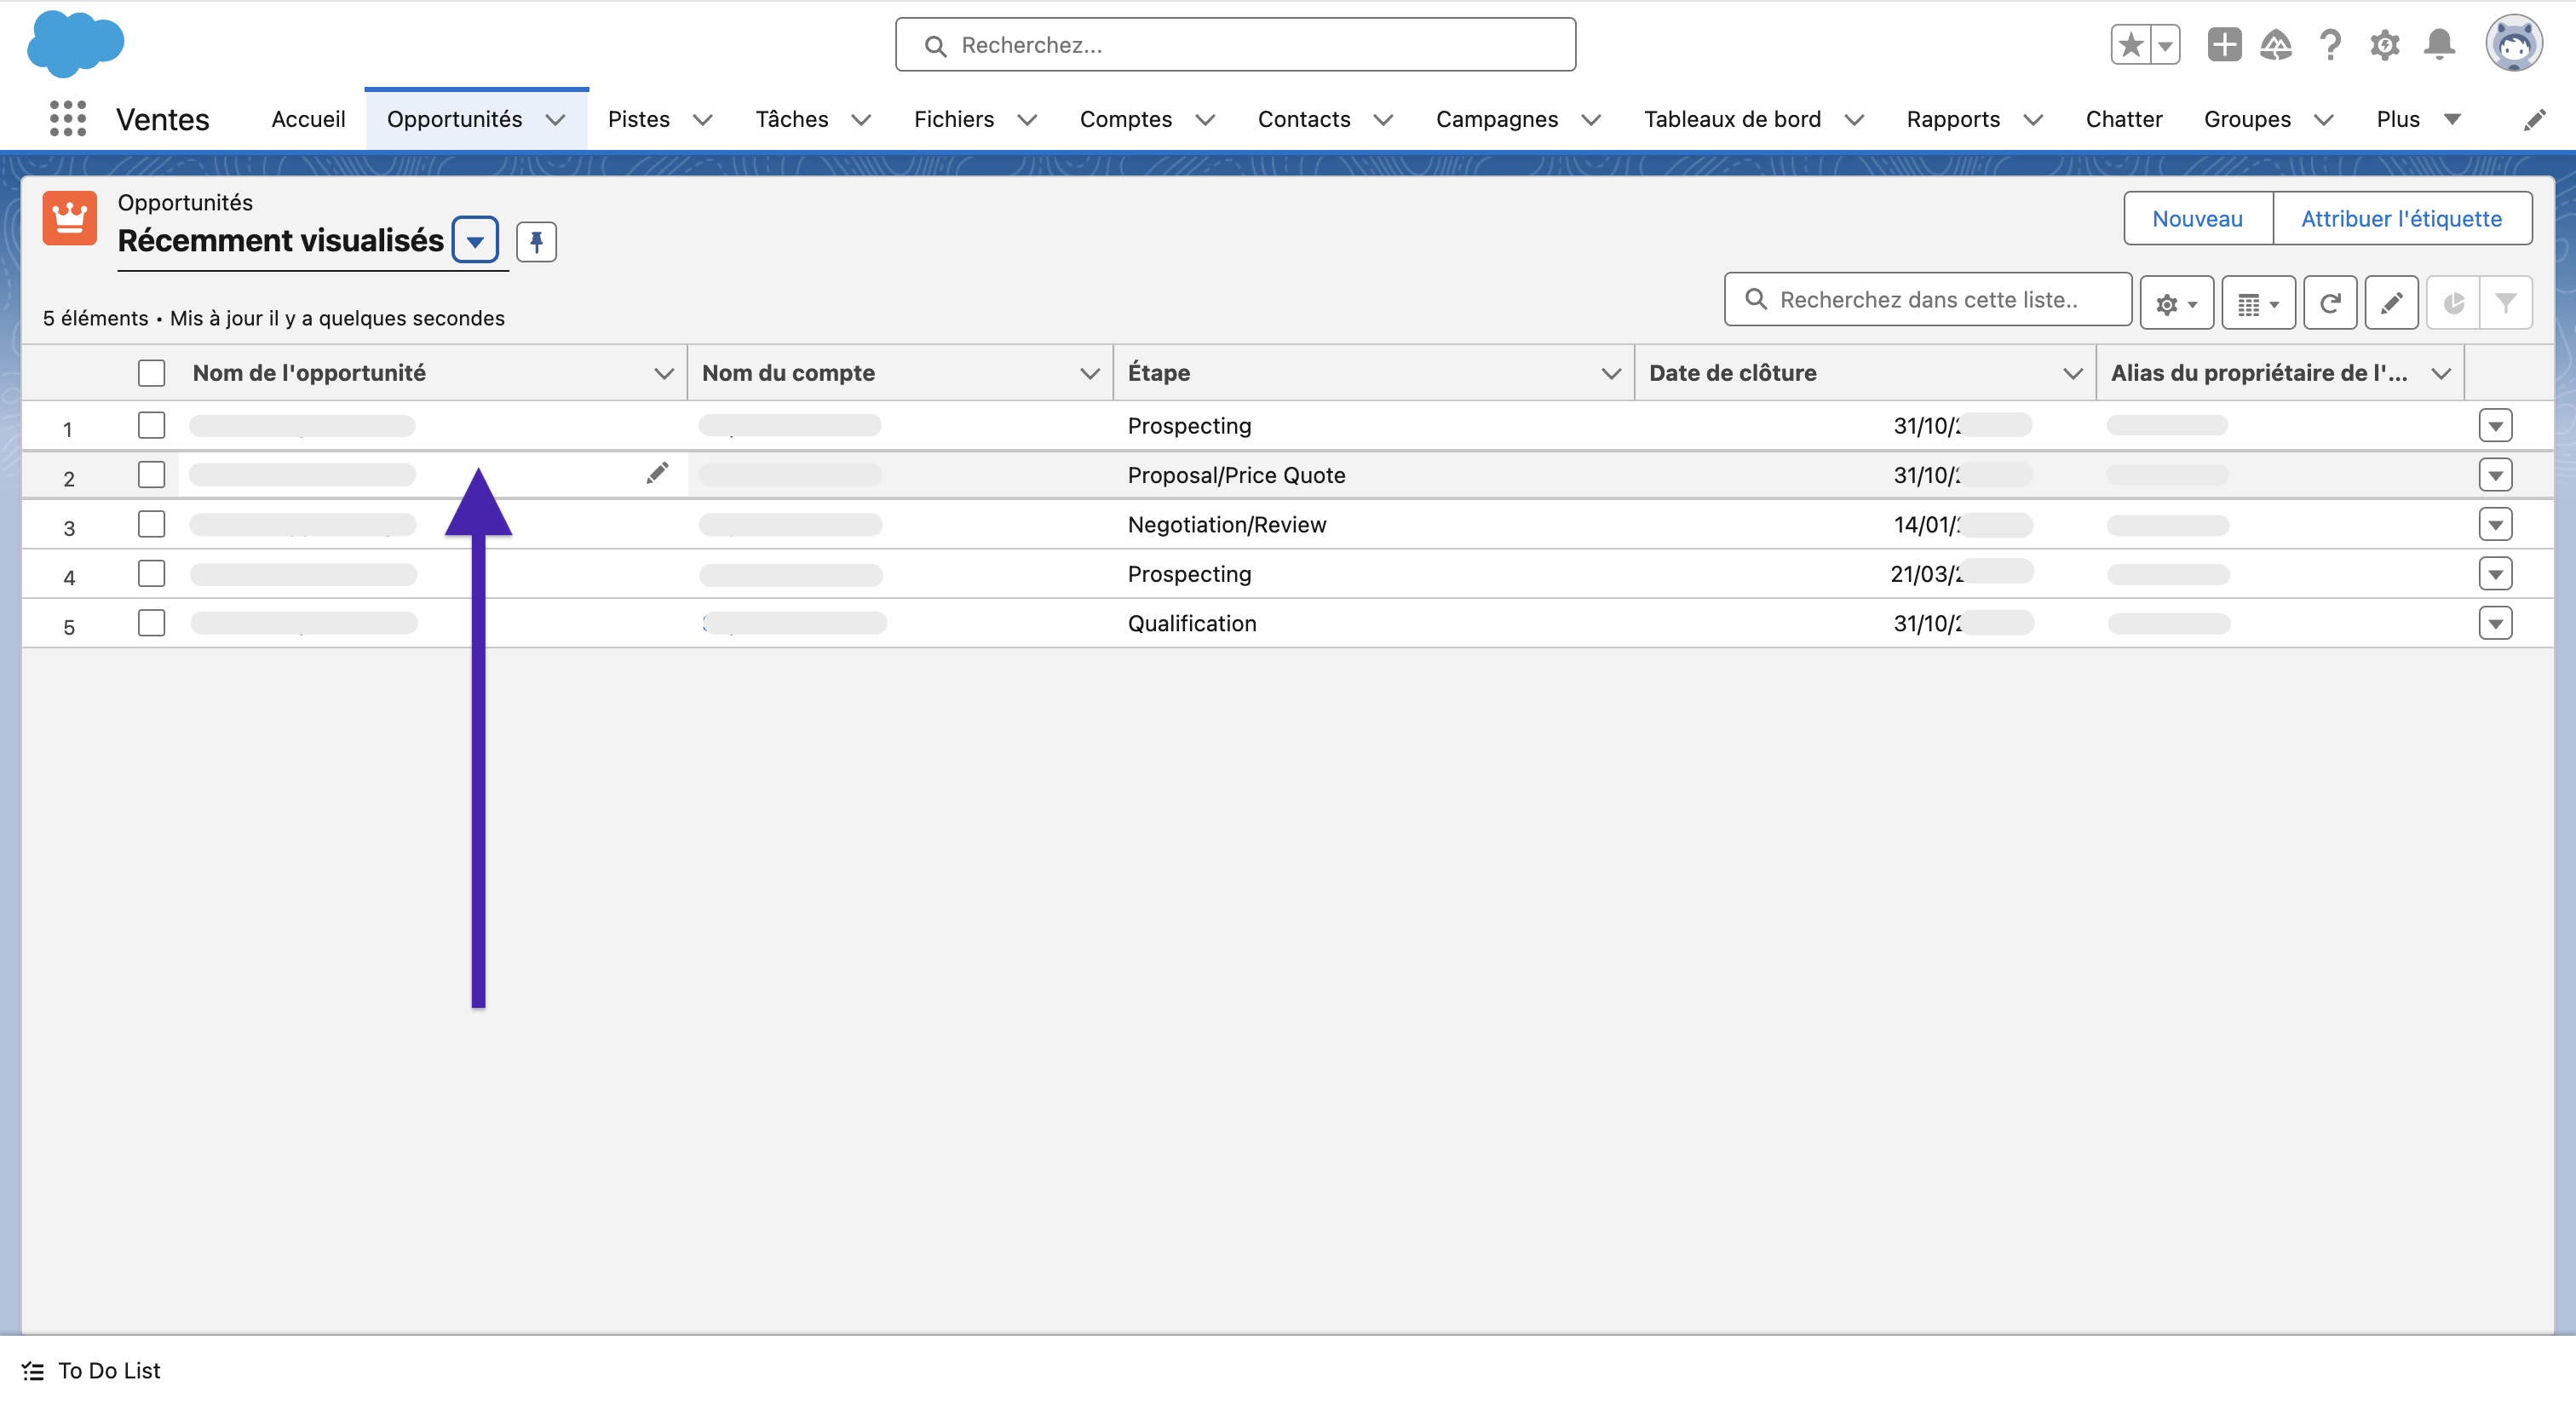The height and width of the screenshot is (1404, 2576).
Task: Change list display table icon
Action: tap(2258, 302)
